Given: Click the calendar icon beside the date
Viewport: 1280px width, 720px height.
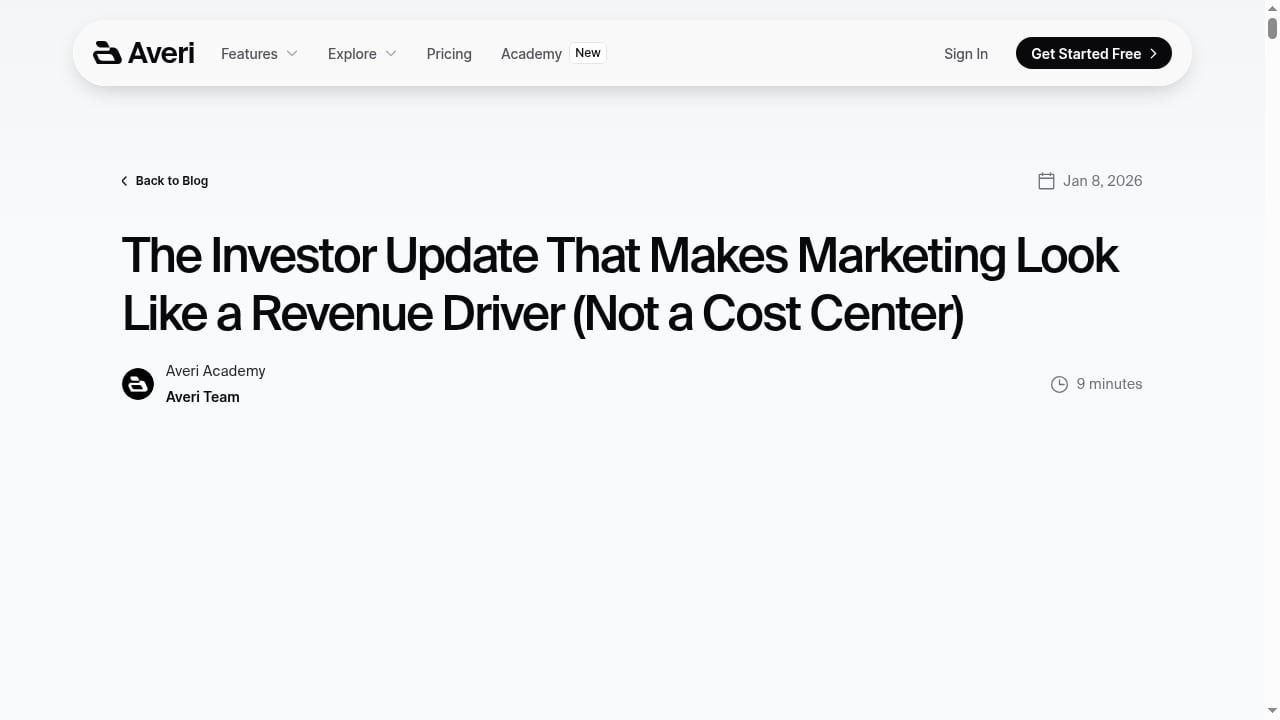Looking at the screenshot, I should 1046,181.
